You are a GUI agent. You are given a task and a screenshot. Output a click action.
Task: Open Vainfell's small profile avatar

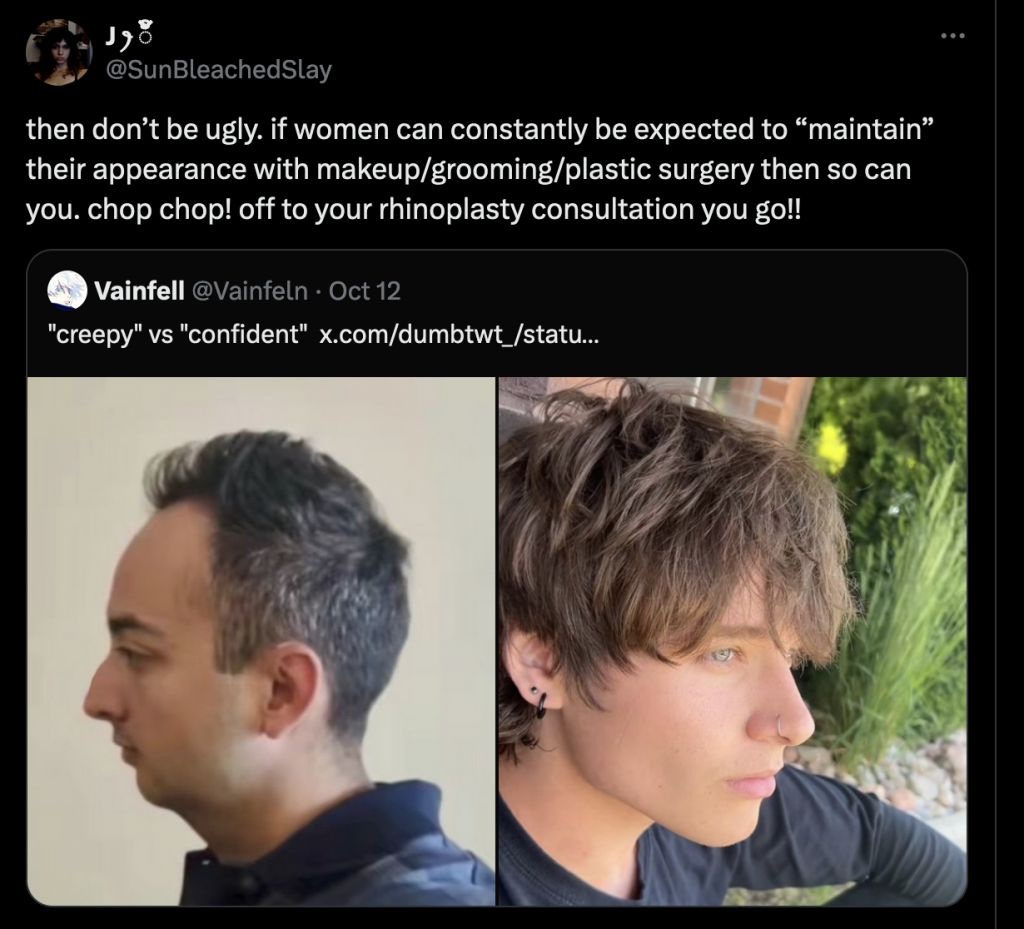67,290
